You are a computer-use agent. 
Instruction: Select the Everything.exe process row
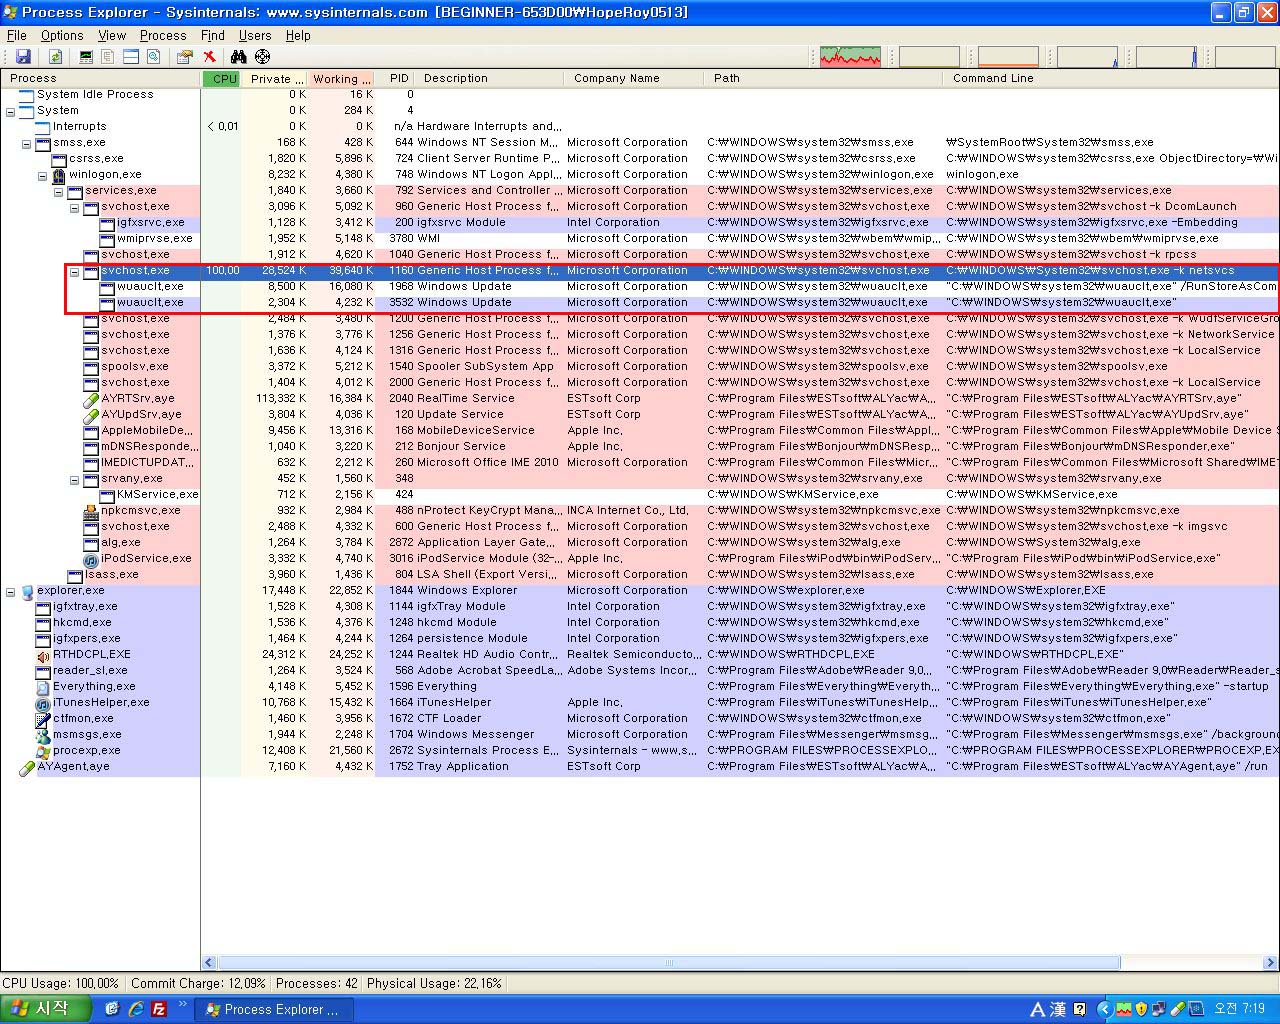(640, 686)
